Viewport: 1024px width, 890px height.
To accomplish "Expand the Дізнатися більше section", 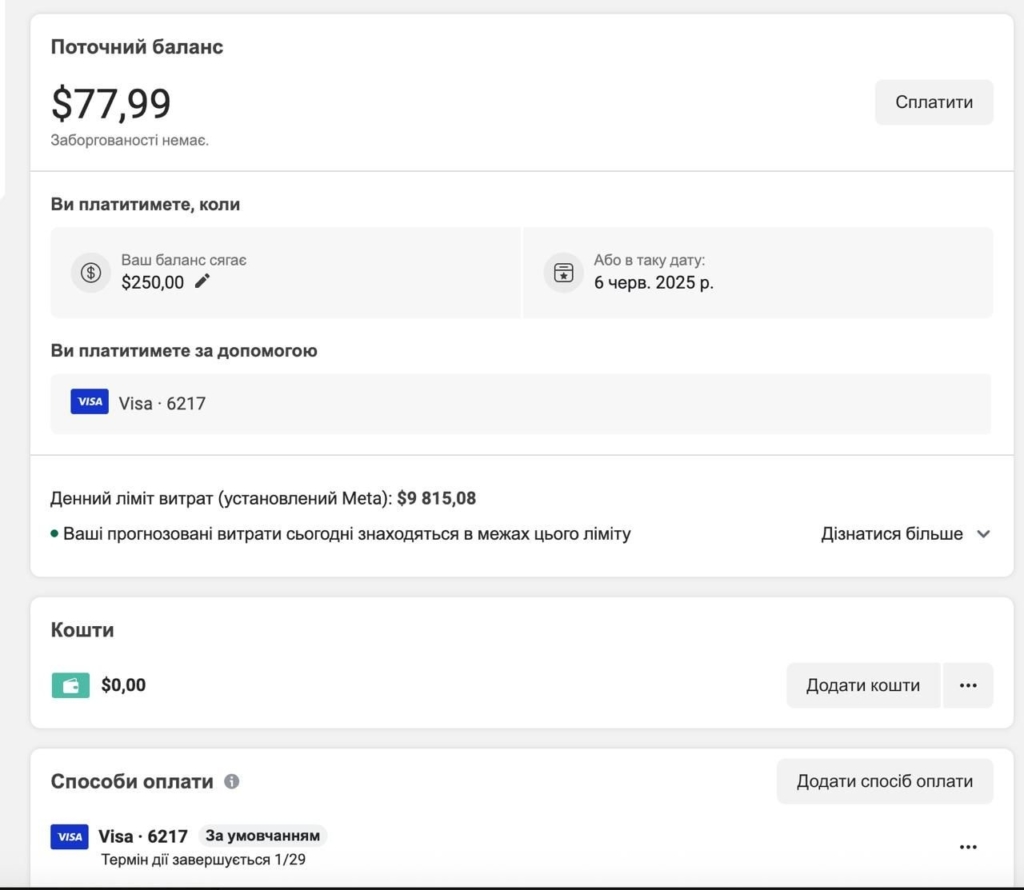I will 905,534.
